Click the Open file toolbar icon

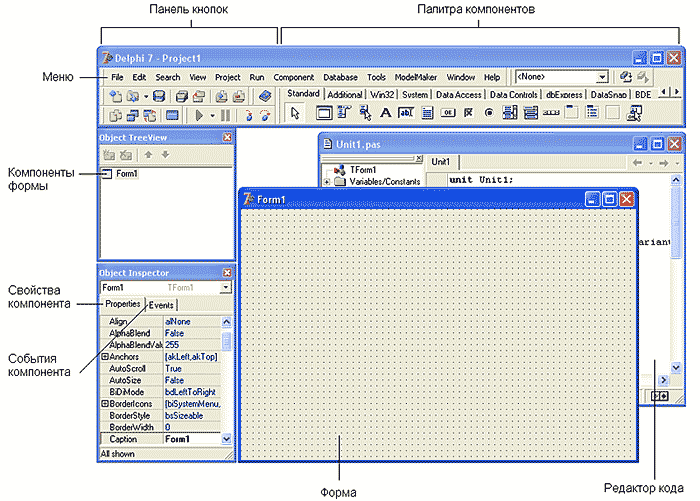133,96
